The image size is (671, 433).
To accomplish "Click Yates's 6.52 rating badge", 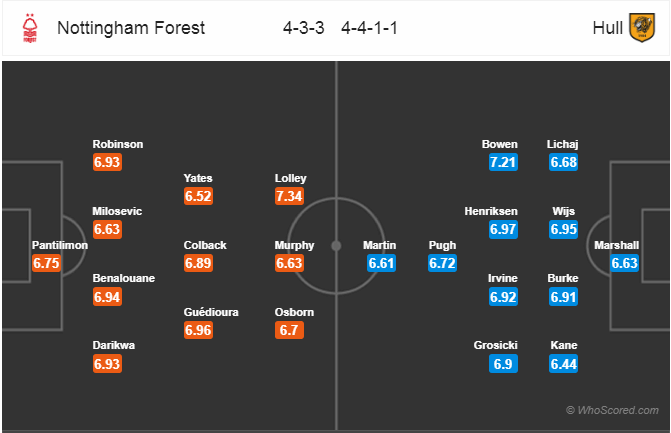I will (x=198, y=196).
